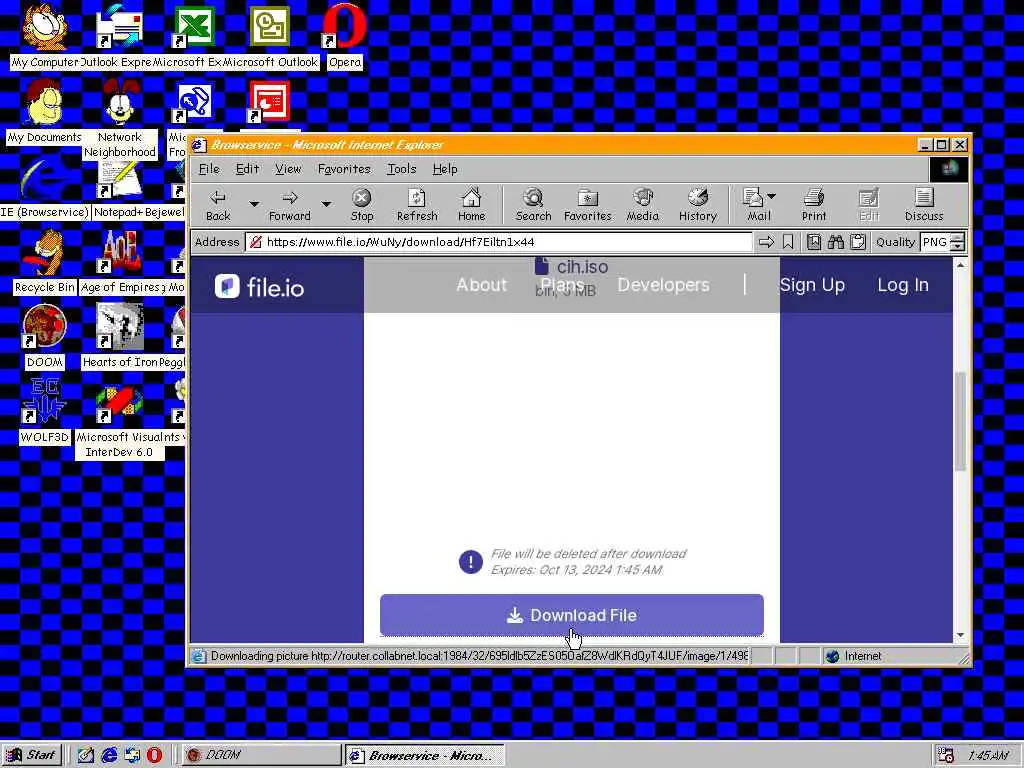
Task: Click the taskbar clock showing 1:45 AM
Action: 988,755
